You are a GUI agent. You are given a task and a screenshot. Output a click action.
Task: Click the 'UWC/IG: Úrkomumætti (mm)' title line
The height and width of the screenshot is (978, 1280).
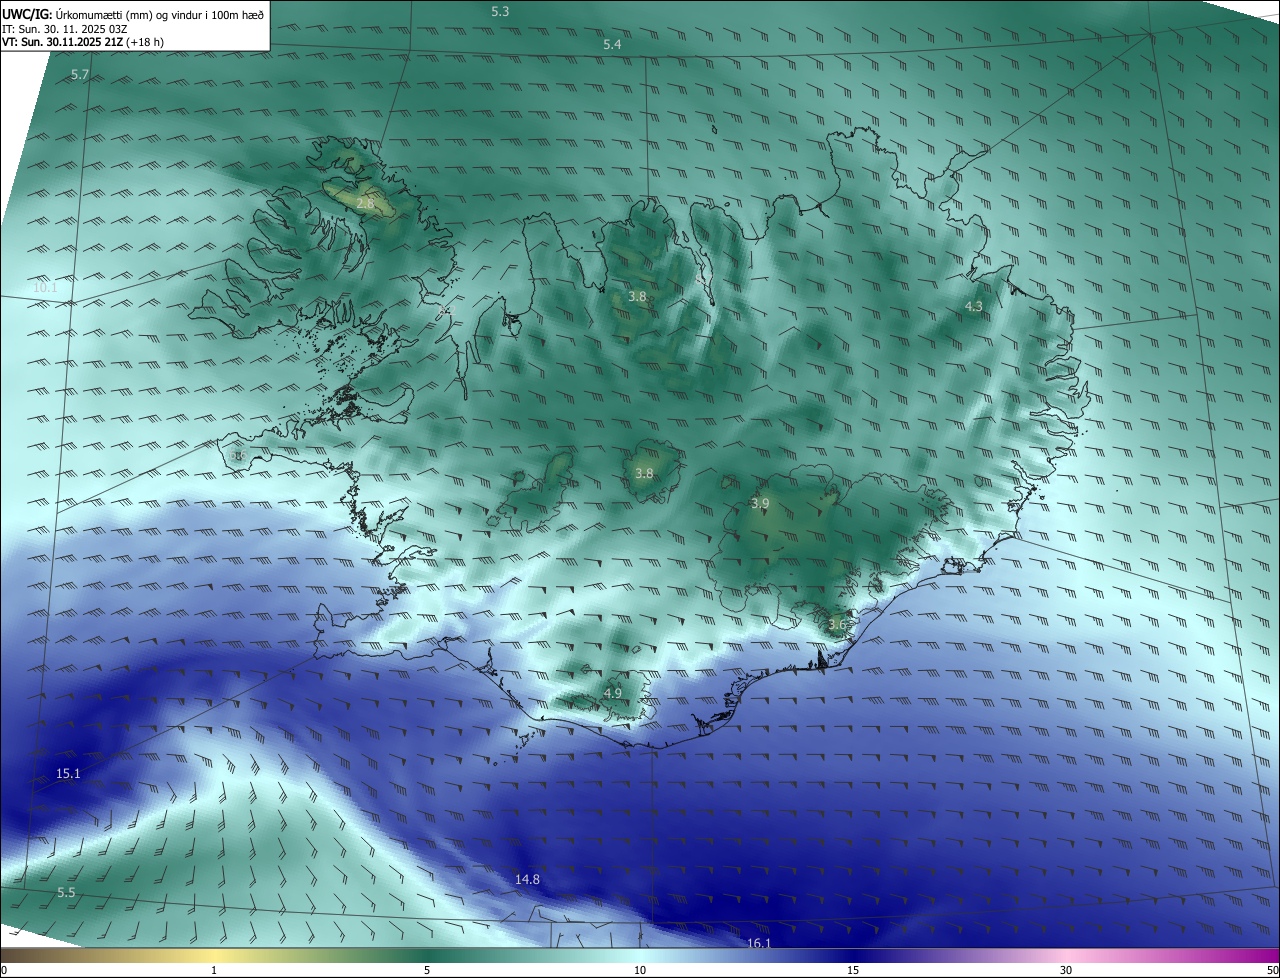tap(133, 13)
